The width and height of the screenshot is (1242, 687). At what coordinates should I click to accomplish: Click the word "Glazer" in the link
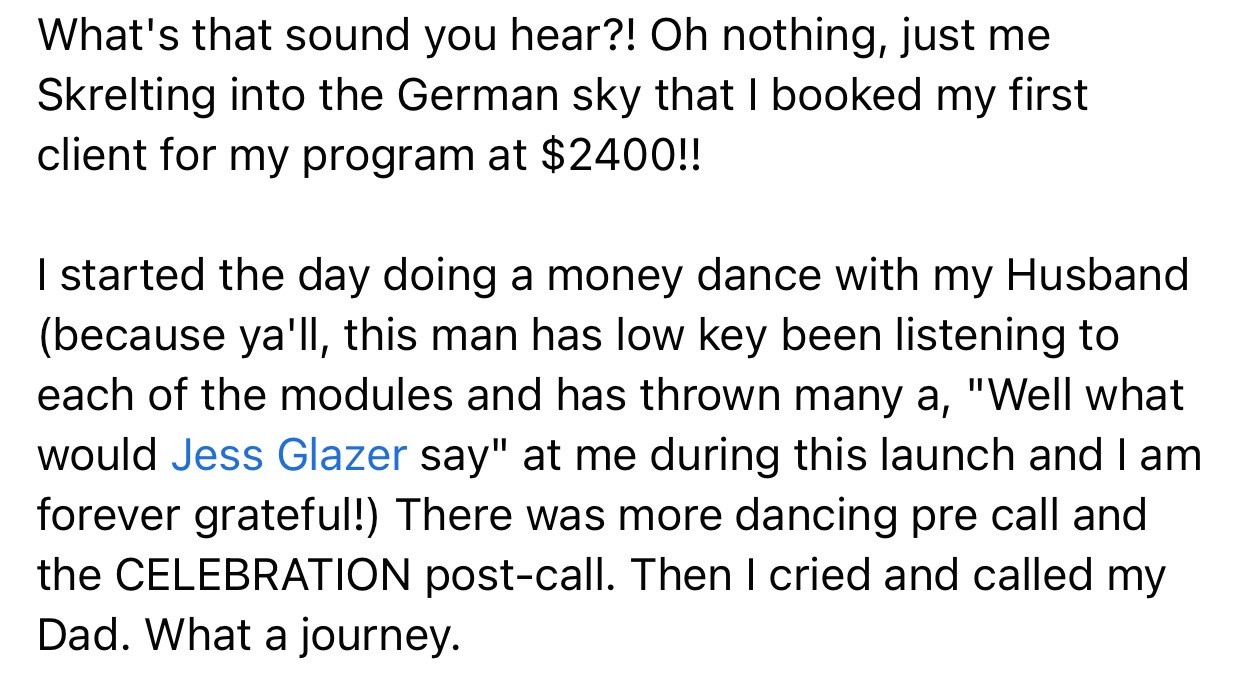pos(341,455)
